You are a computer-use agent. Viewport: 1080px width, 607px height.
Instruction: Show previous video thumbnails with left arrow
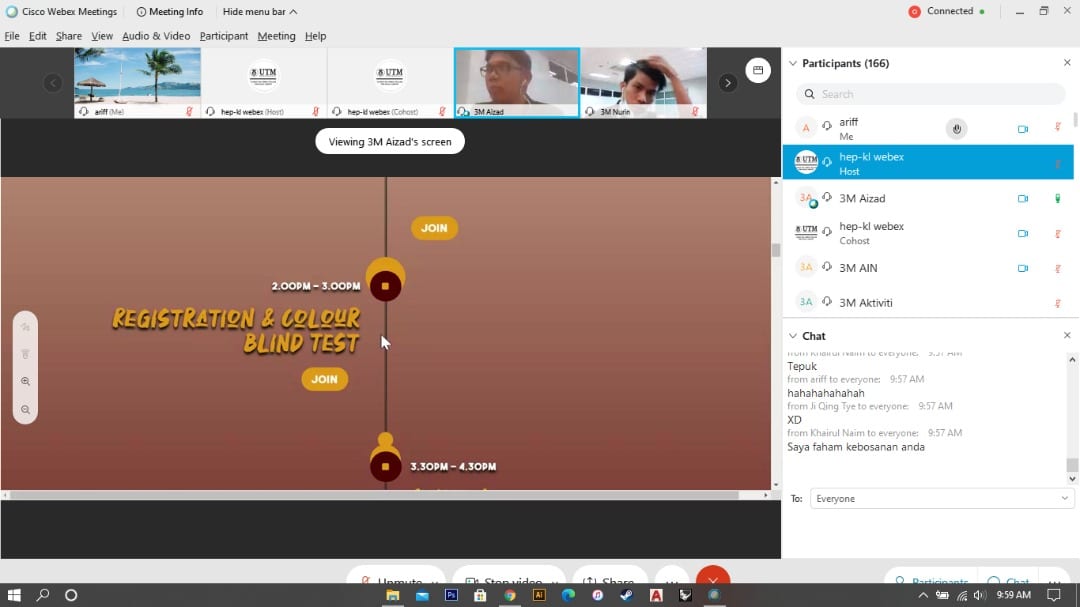coord(53,83)
